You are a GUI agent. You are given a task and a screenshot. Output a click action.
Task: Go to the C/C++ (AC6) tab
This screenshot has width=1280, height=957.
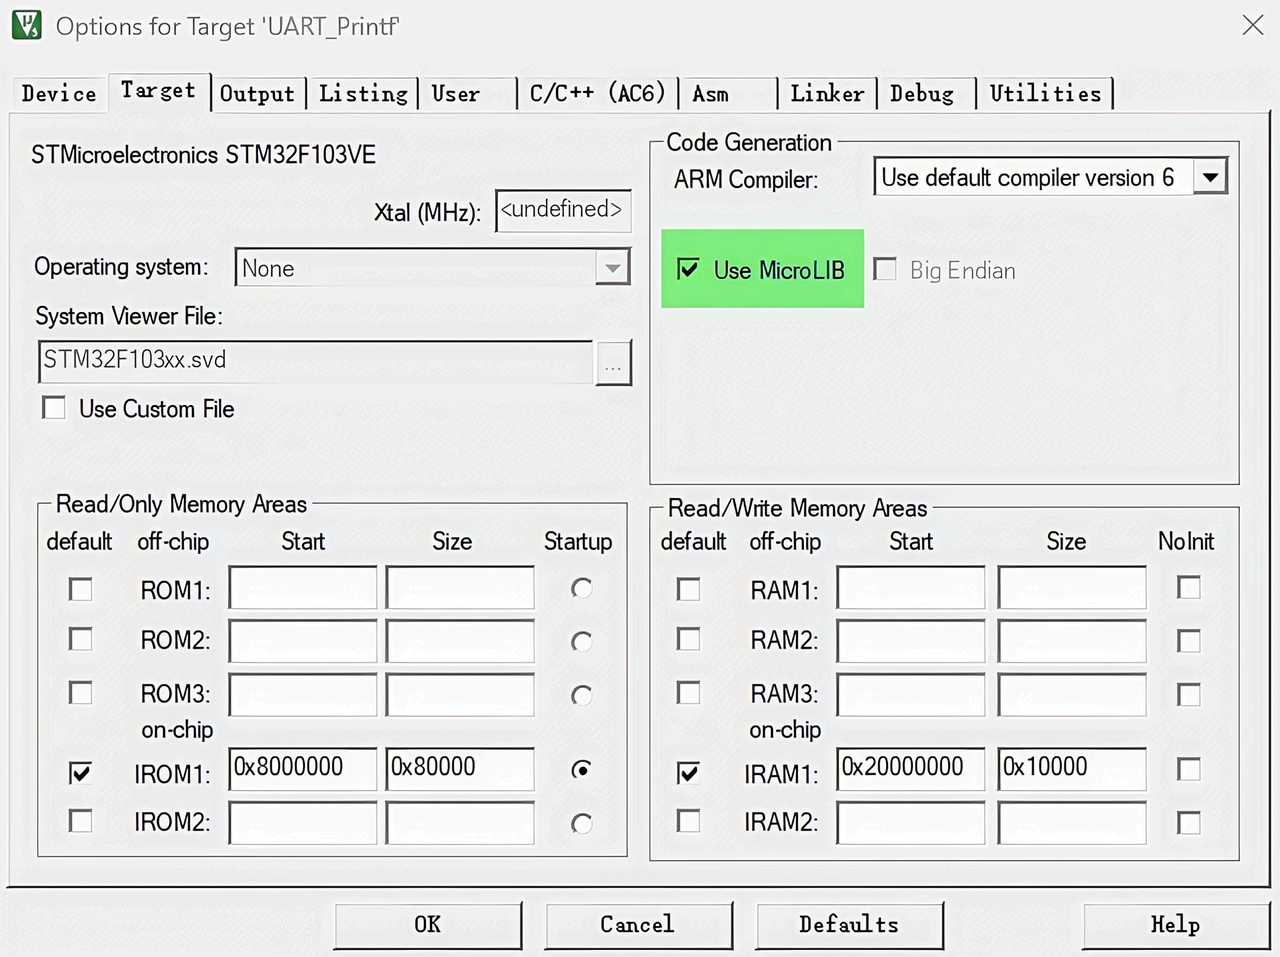click(597, 94)
